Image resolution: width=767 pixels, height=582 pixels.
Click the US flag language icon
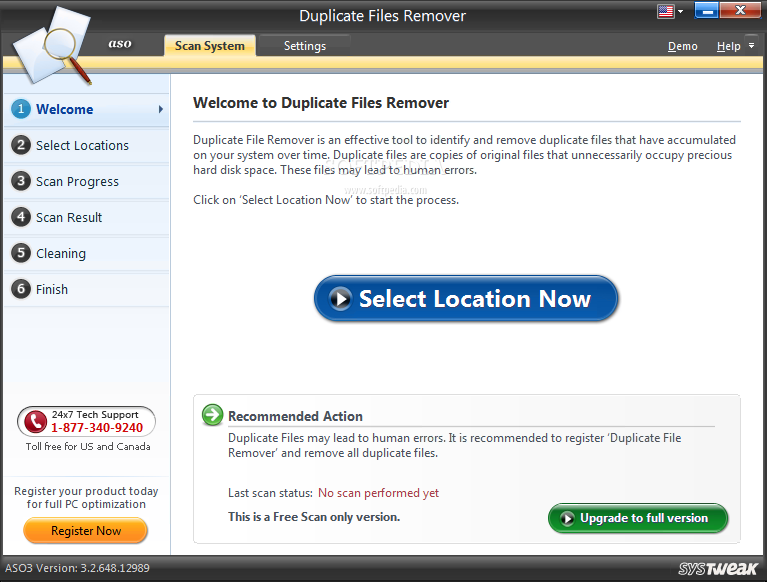665,11
